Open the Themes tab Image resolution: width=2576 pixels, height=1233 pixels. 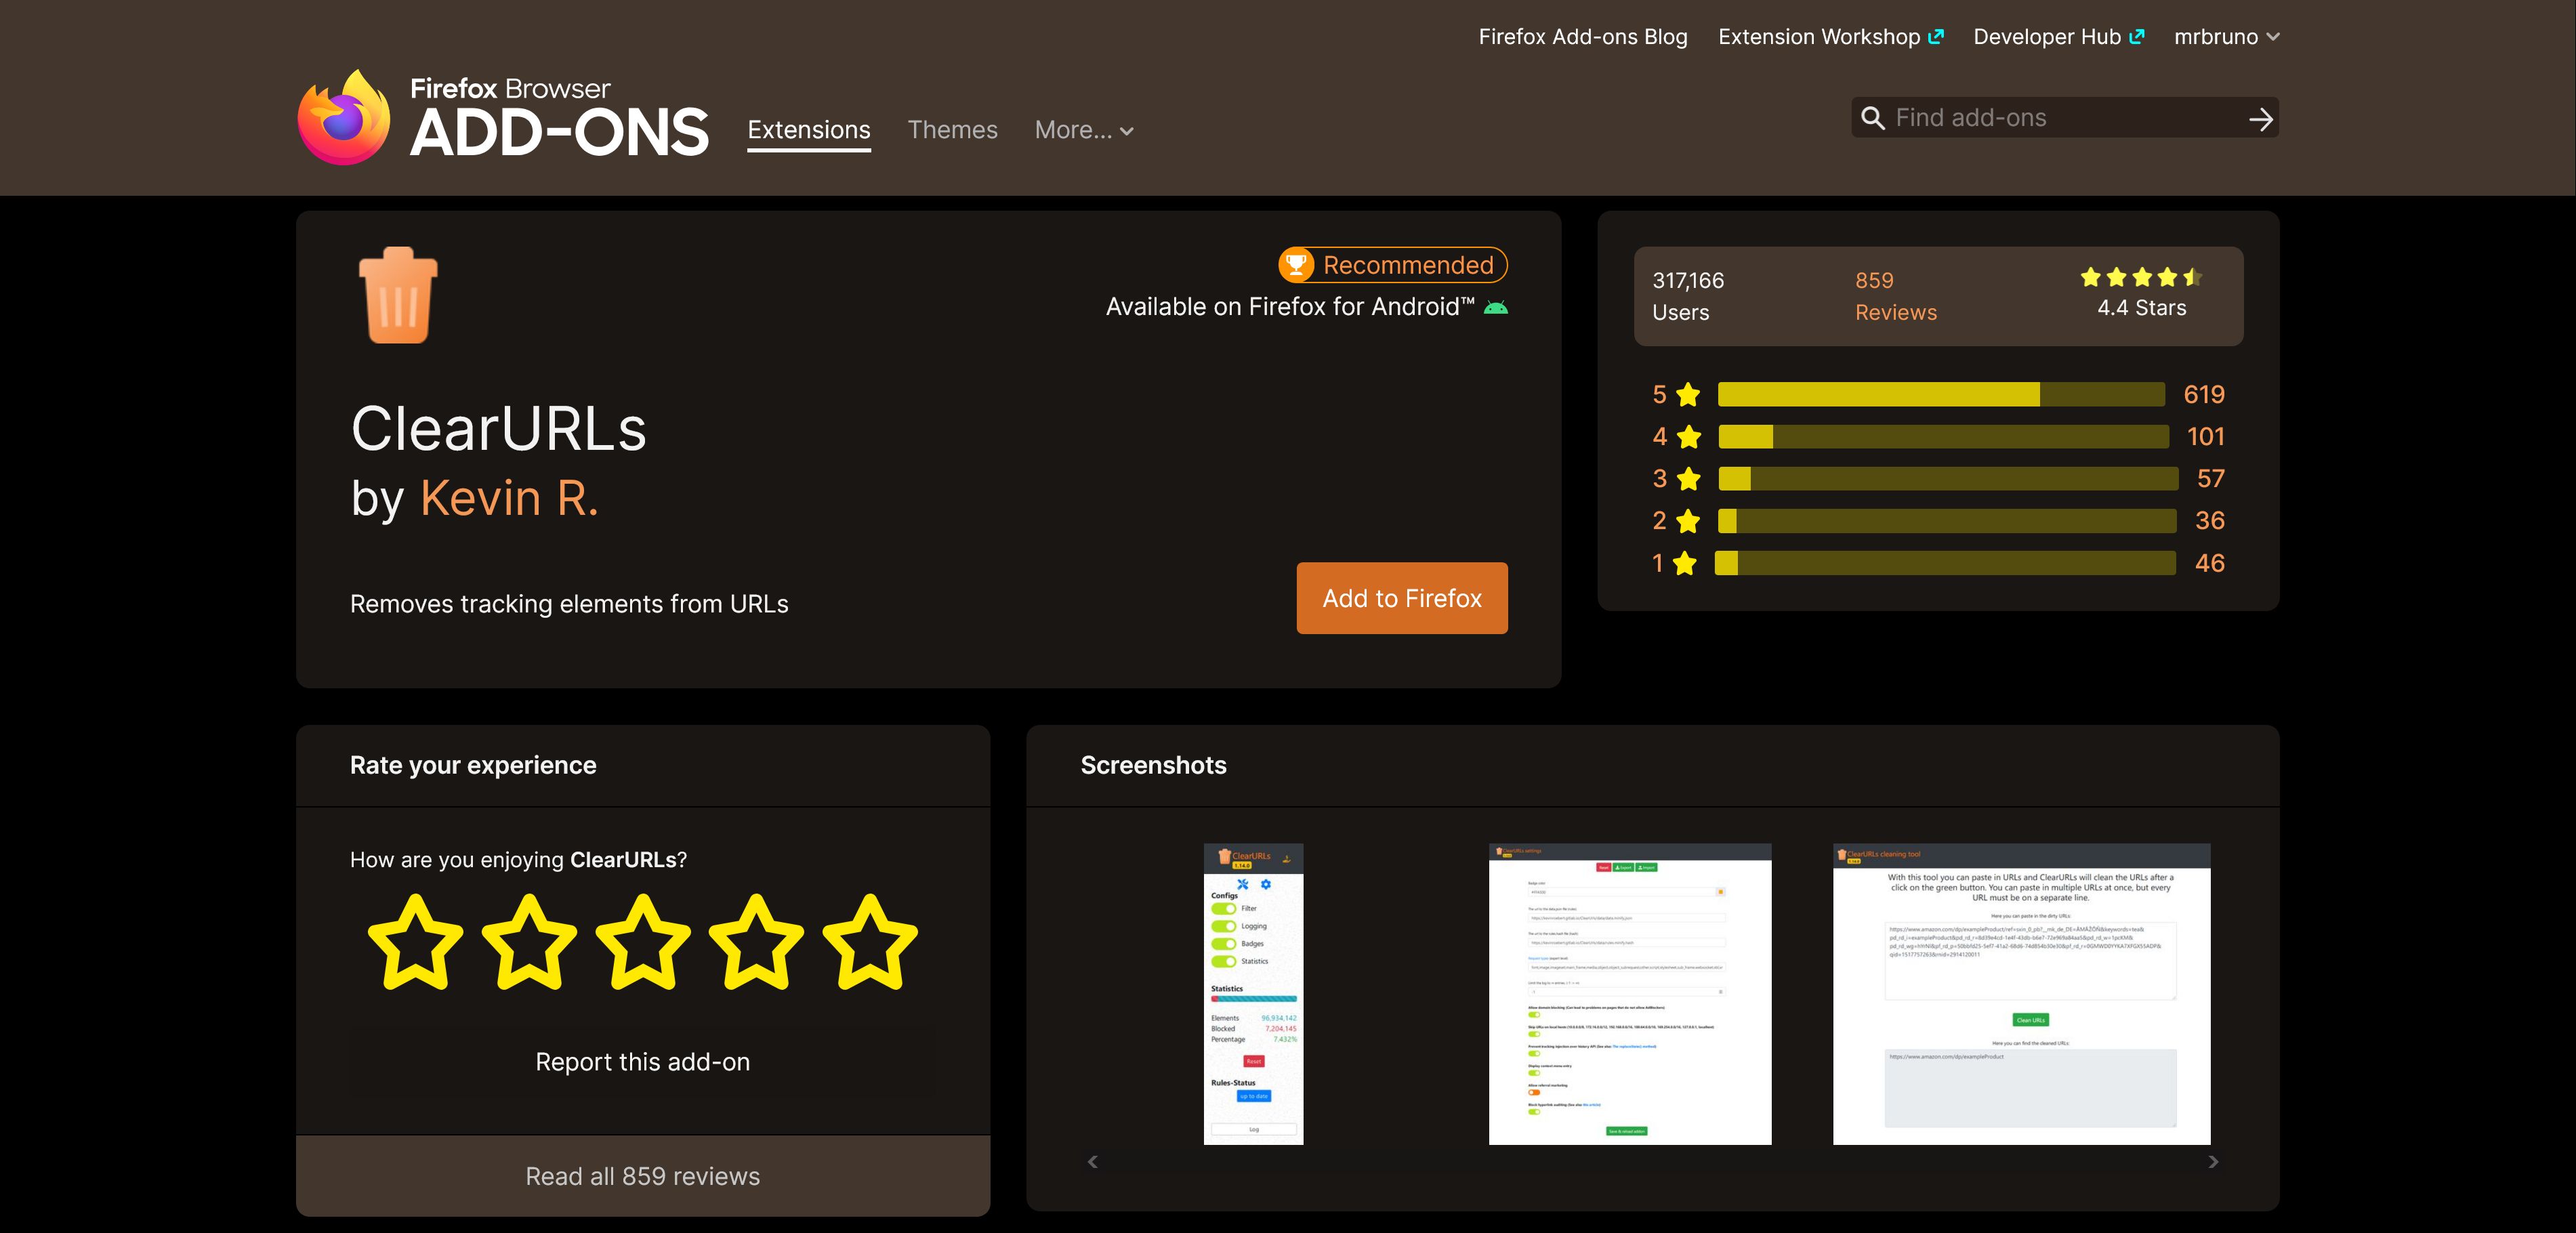coord(952,130)
